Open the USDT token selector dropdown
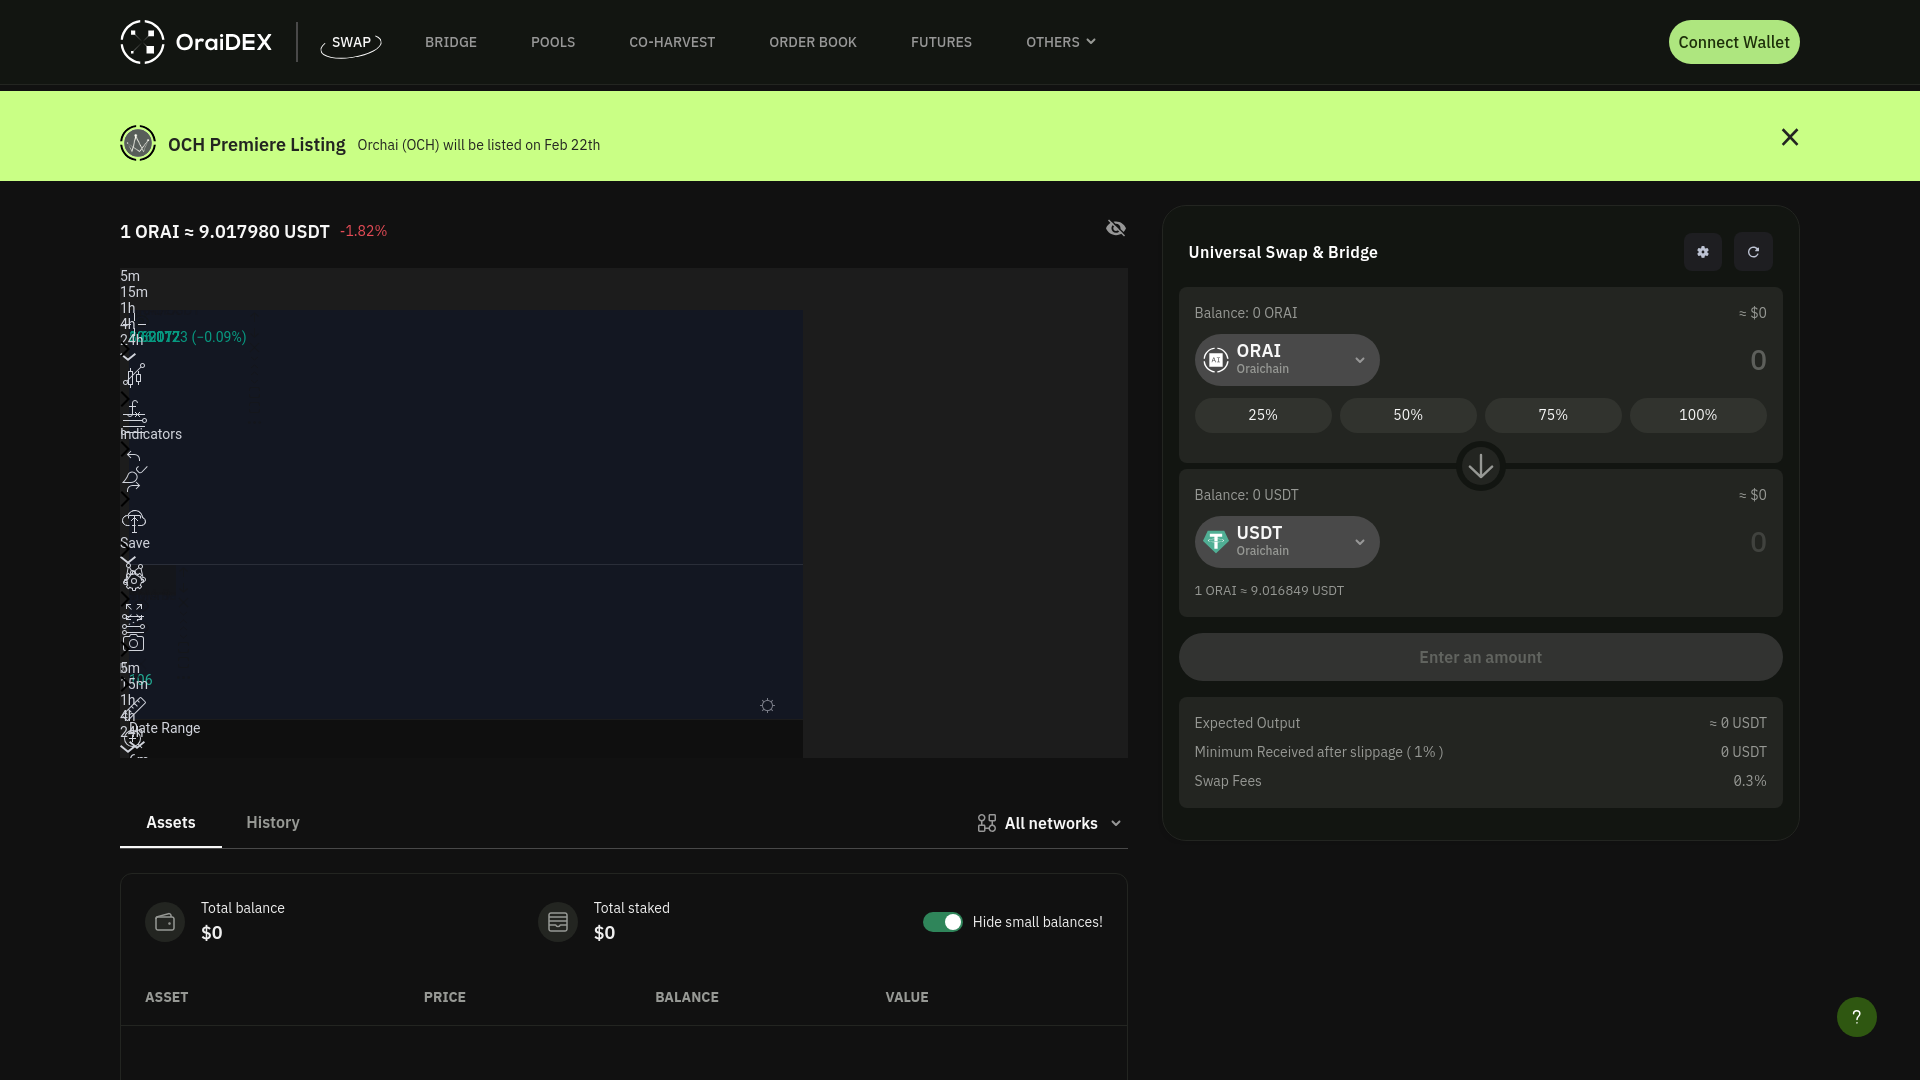 click(x=1287, y=542)
